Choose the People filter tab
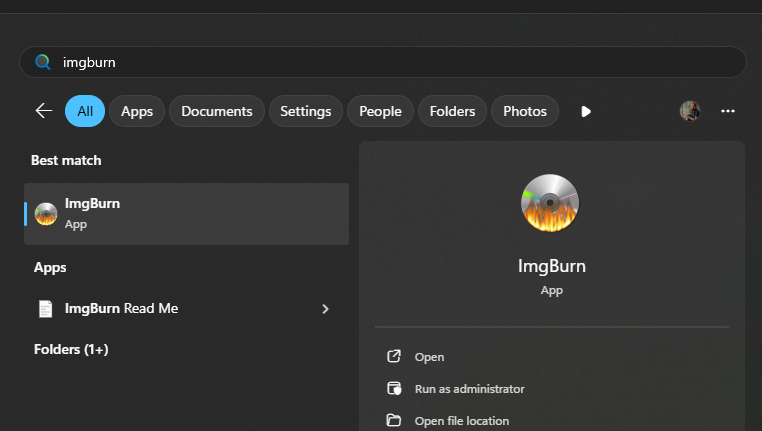The image size is (762, 431). point(380,111)
